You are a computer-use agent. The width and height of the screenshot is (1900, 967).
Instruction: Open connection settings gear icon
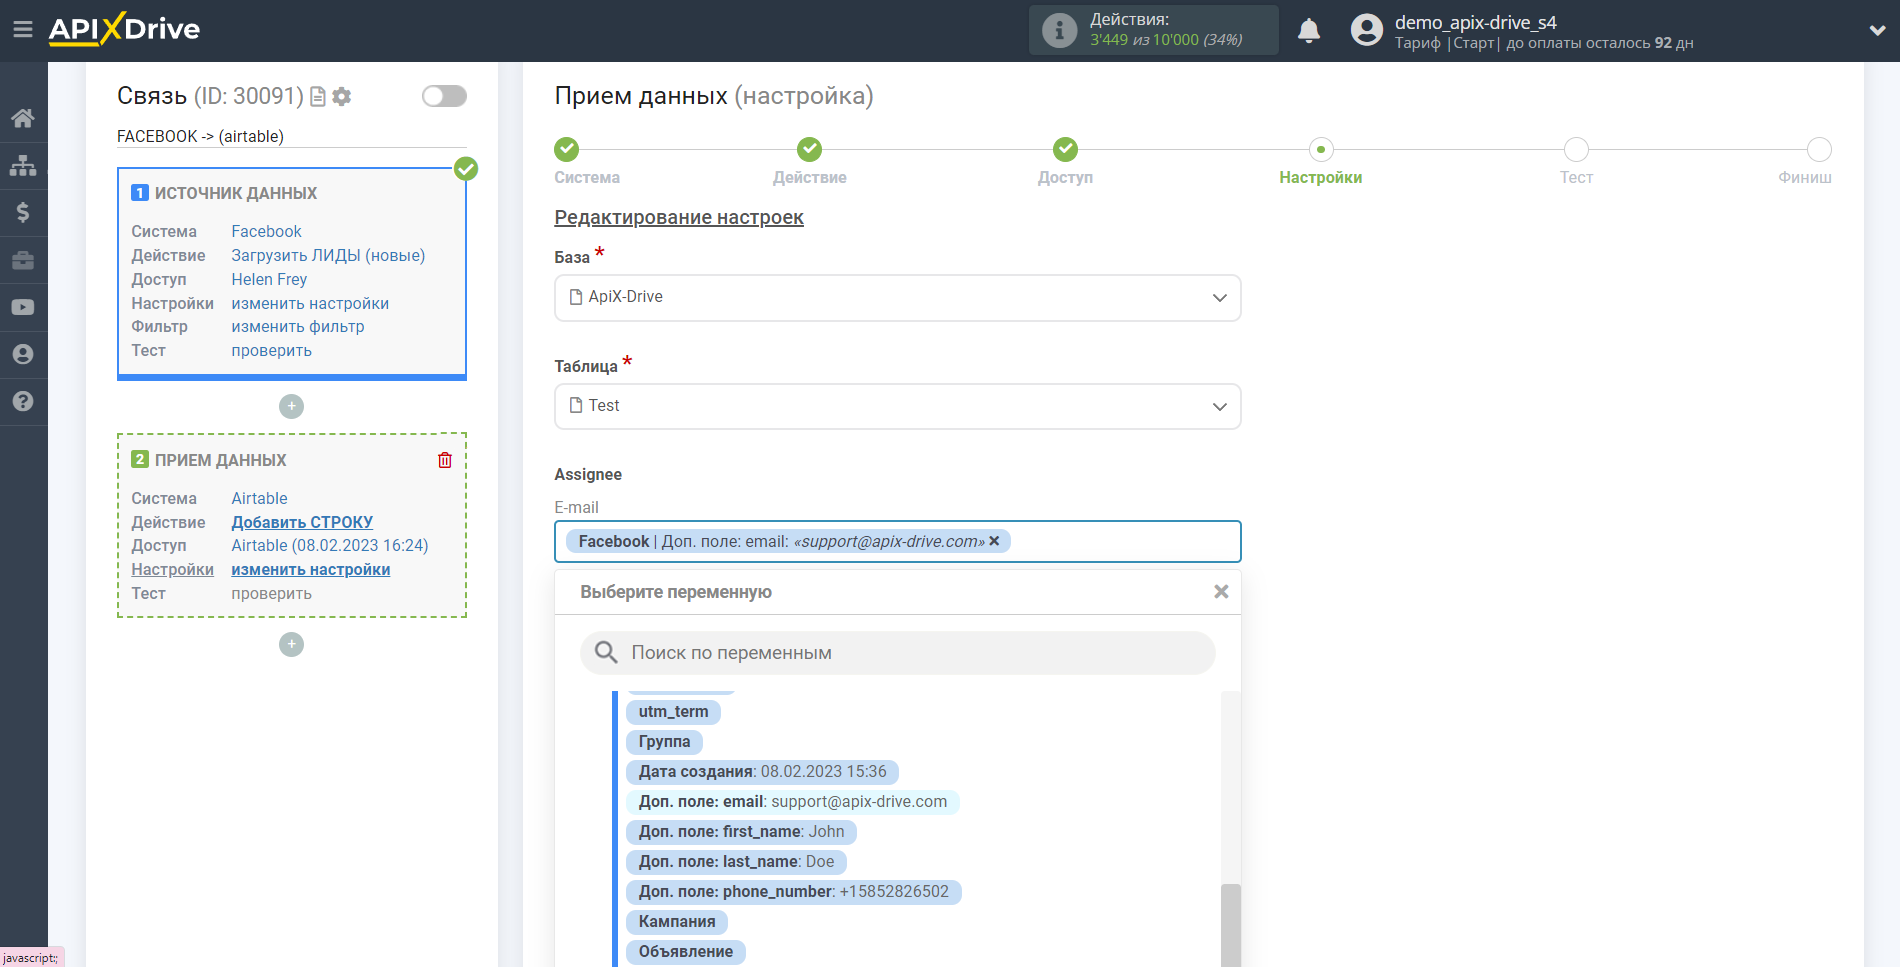(342, 96)
